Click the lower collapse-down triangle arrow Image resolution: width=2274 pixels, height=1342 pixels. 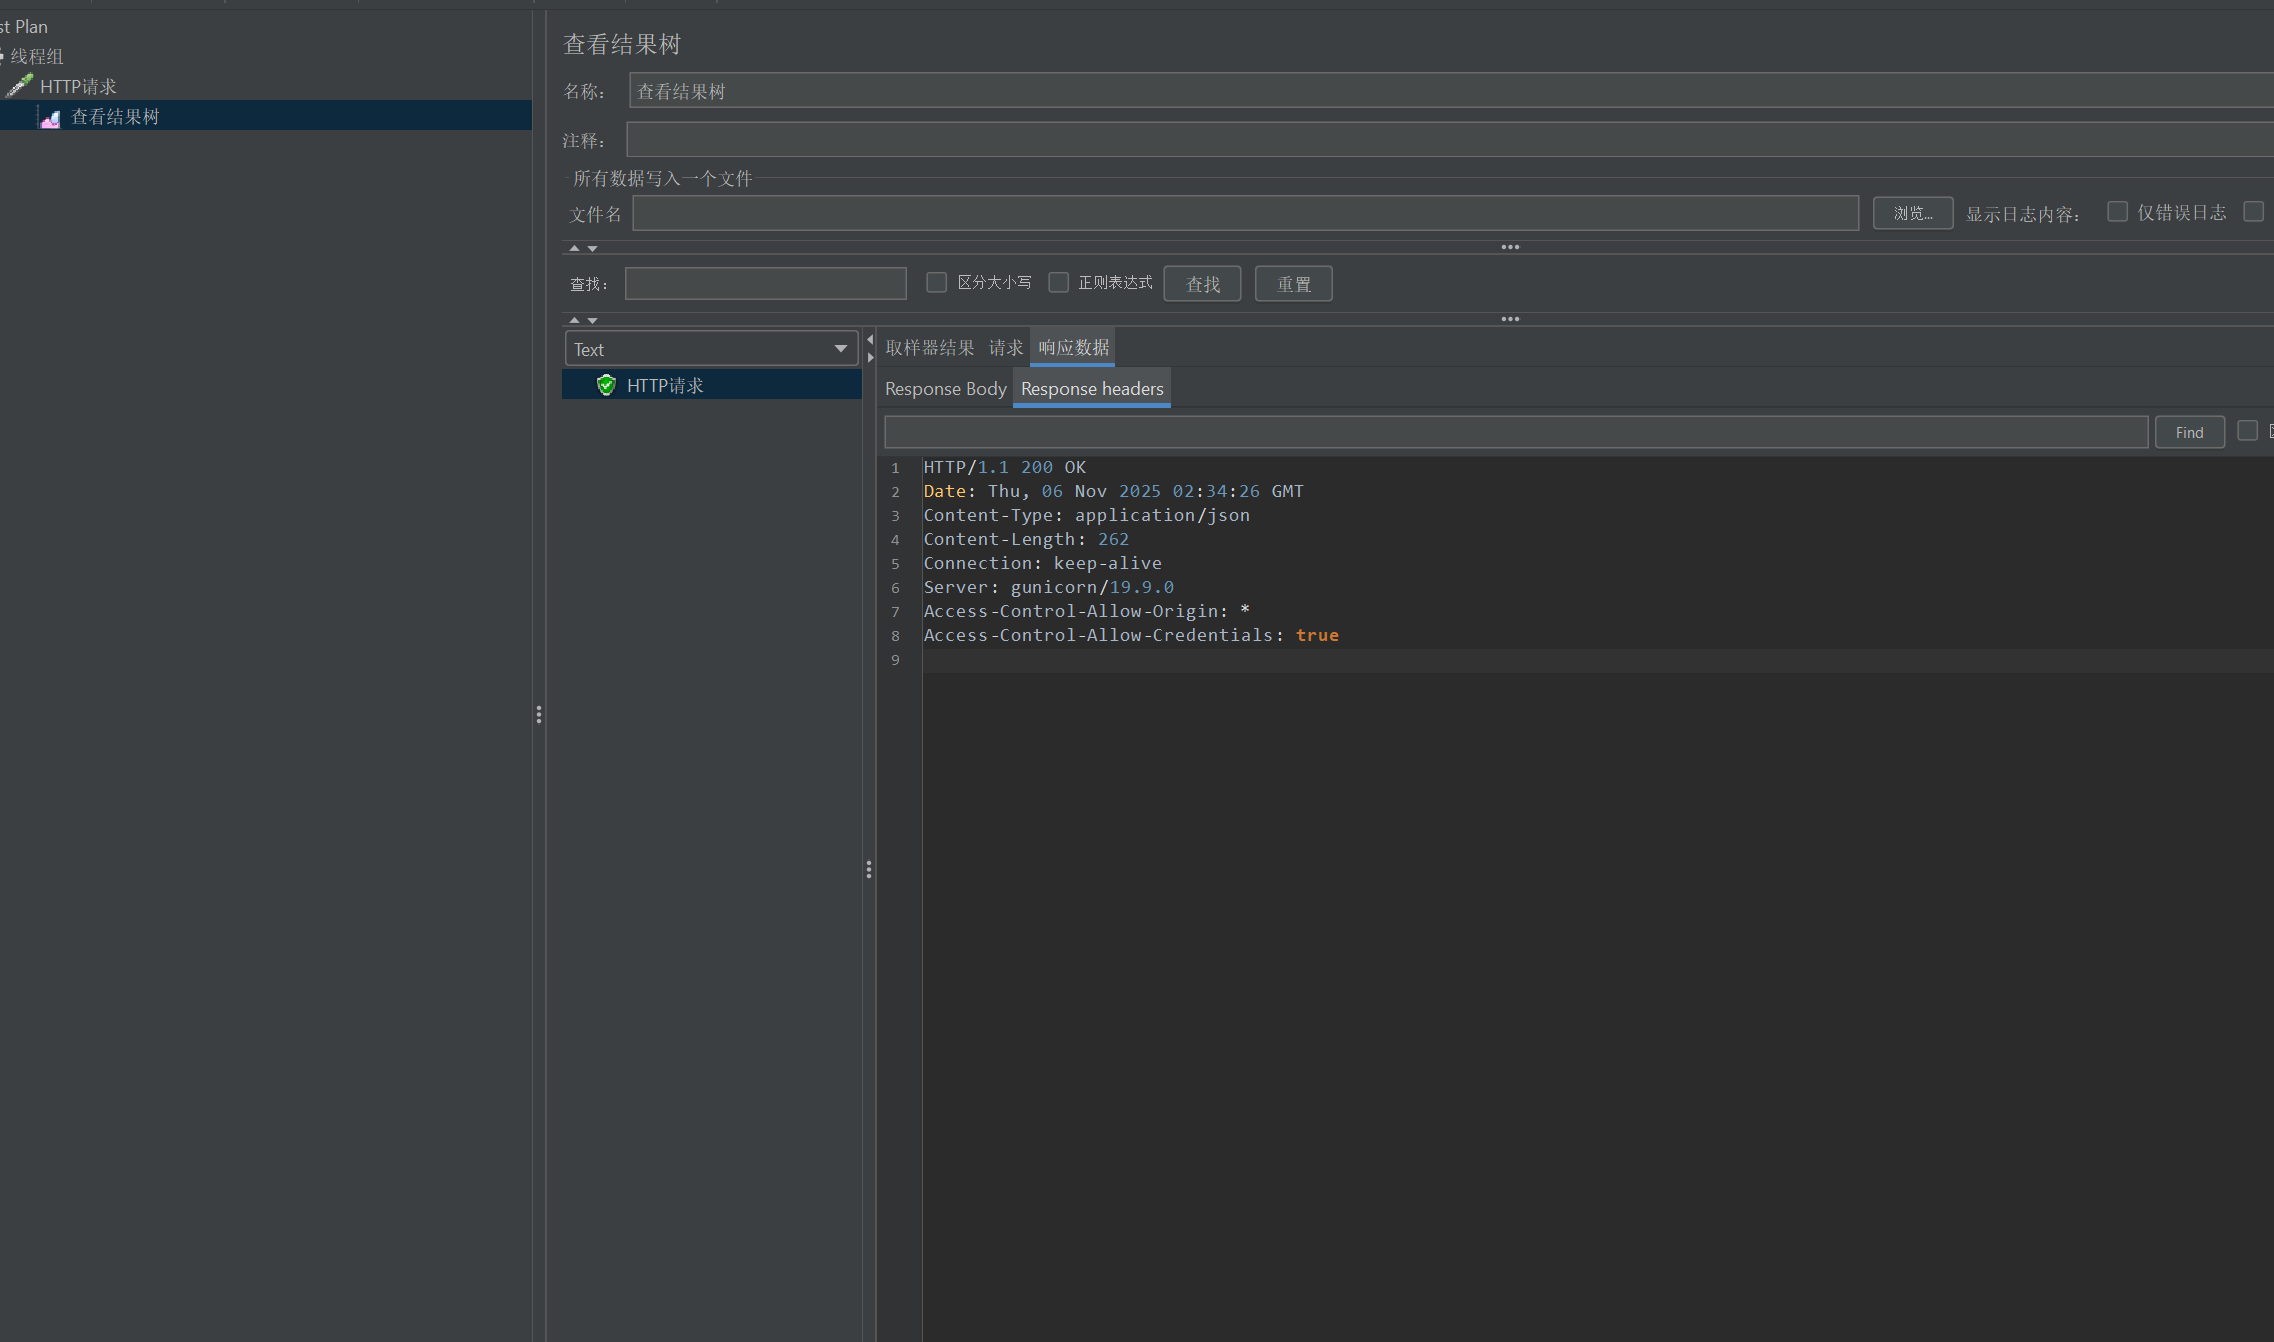click(x=593, y=321)
